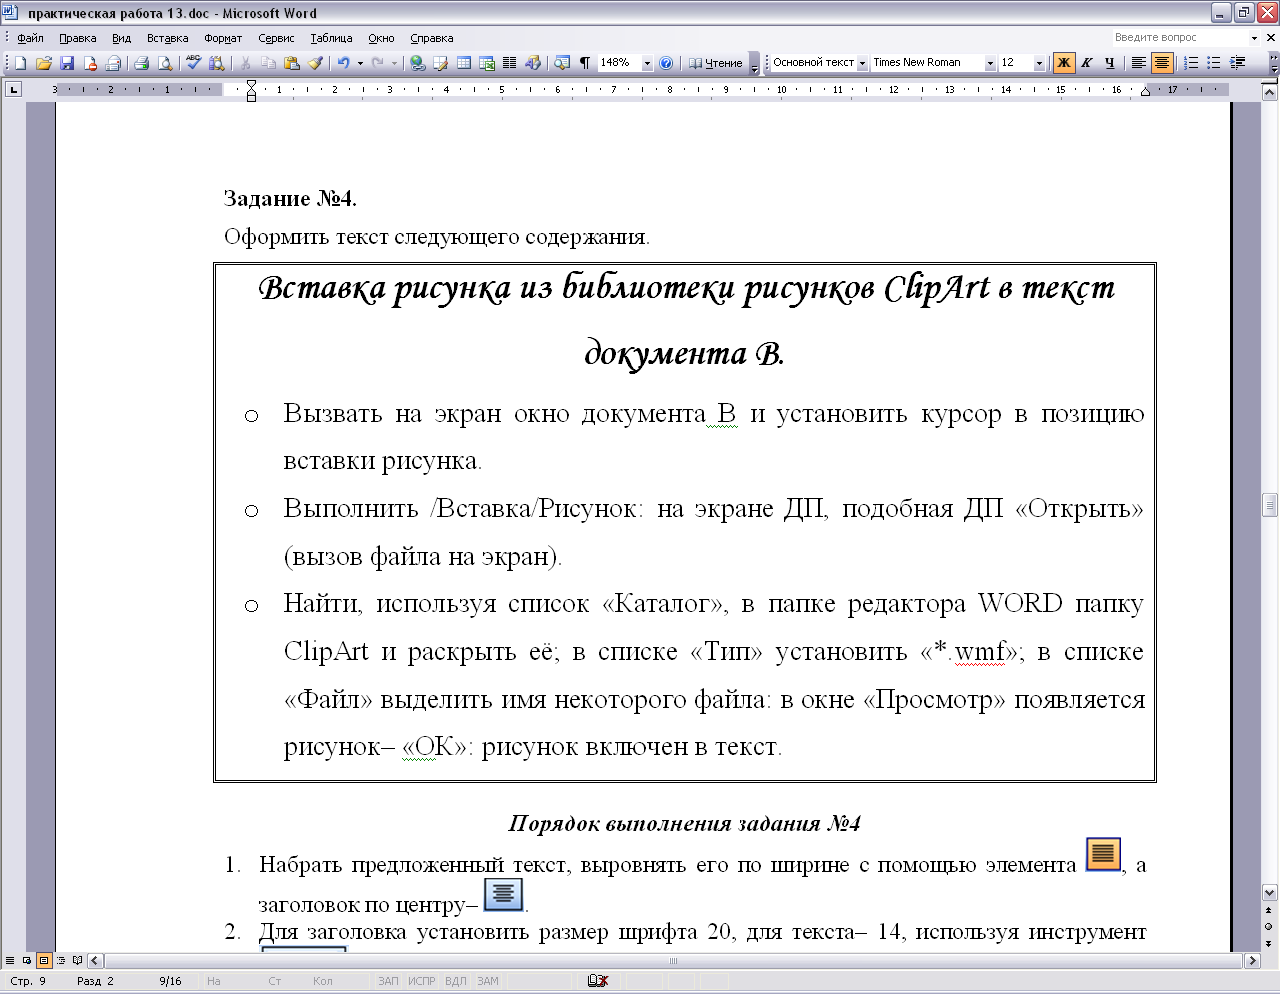Expand the Standard toolbar options chevron
This screenshot has height=994, width=1280.
tap(755, 63)
